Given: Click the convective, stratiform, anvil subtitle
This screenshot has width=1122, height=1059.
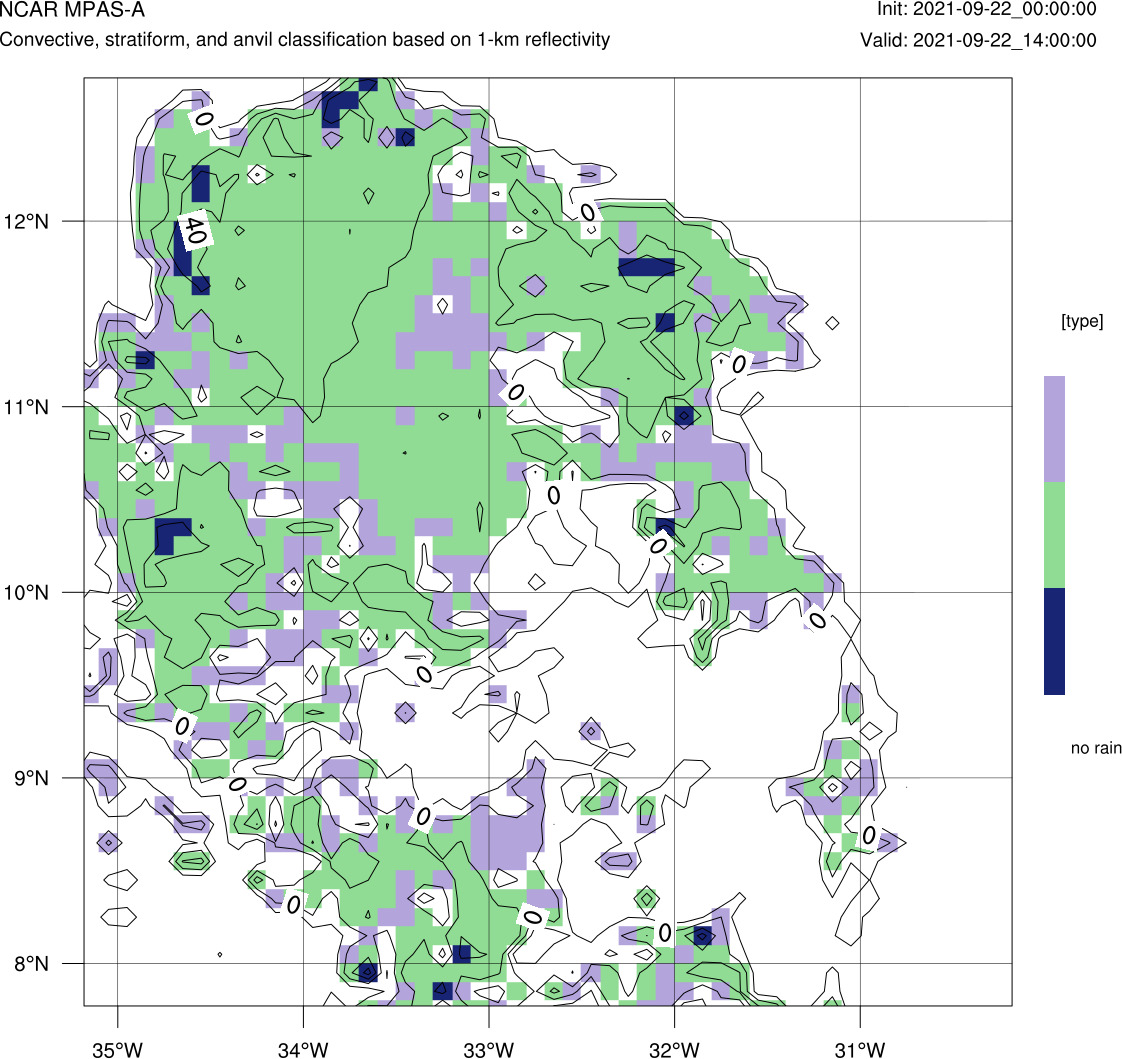Looking at the screenshot, I should point(305,39).
